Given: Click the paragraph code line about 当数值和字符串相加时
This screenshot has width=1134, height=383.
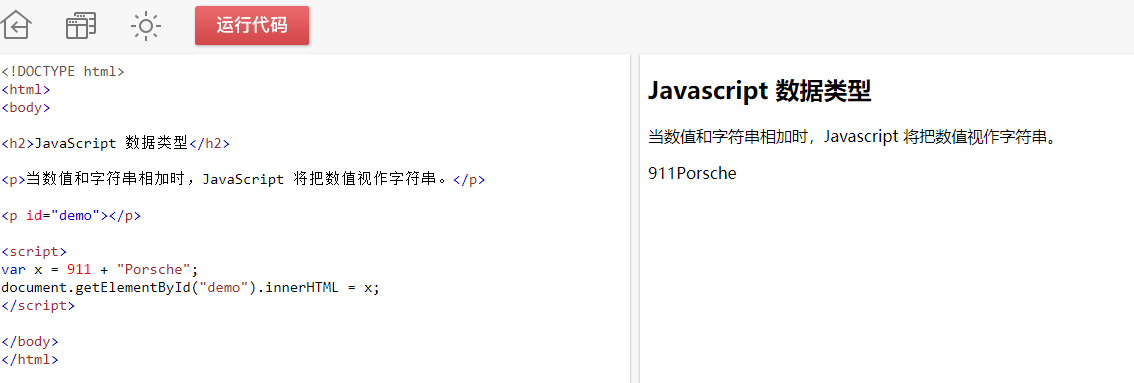Looking at the screenshot, I should [243, 179].
